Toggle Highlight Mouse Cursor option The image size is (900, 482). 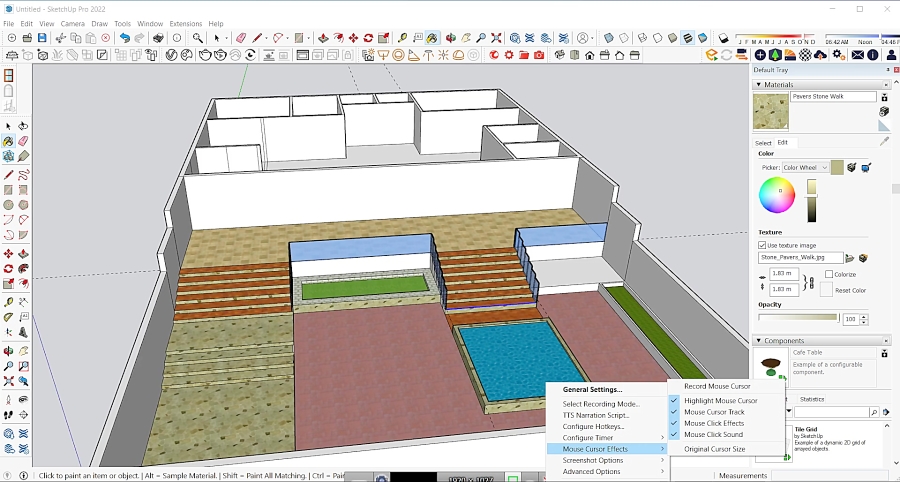(x=720, y=401)
